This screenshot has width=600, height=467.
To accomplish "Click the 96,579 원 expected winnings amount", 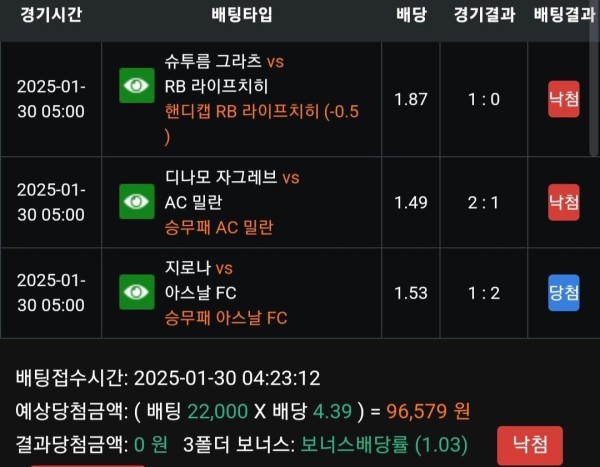I will click(x=428, y=411).
